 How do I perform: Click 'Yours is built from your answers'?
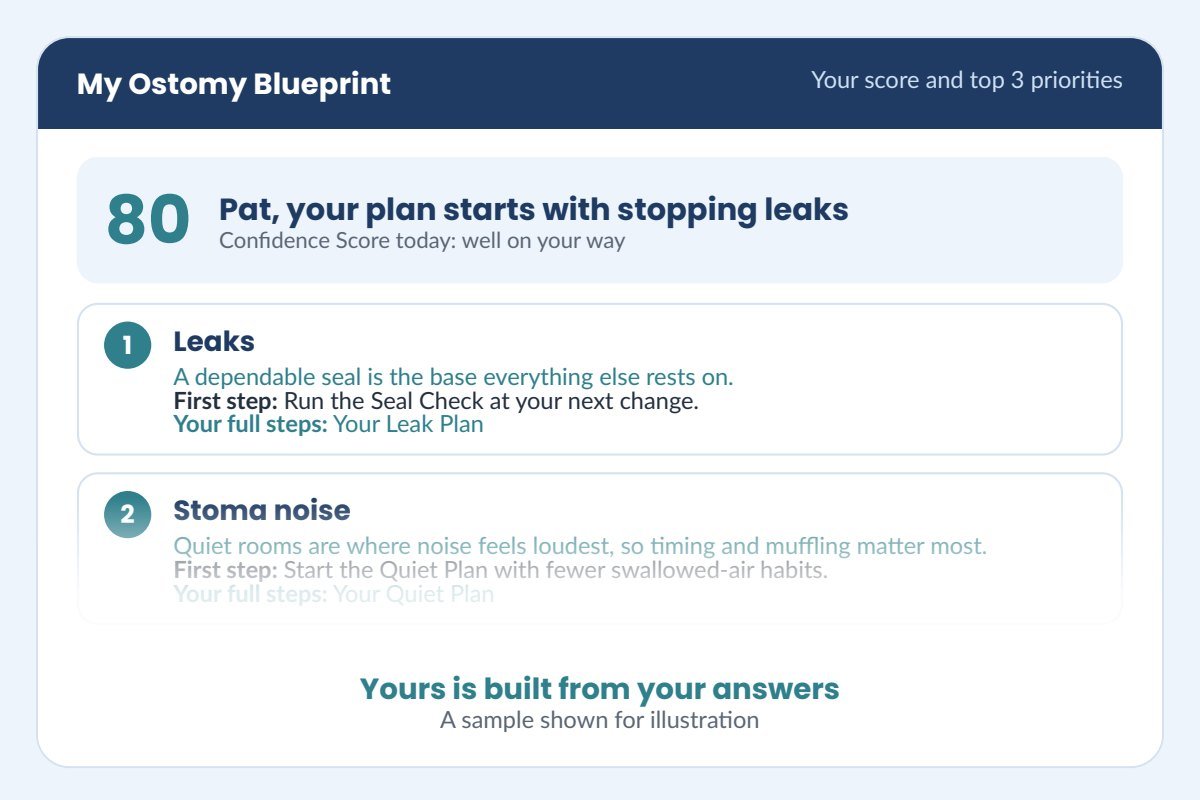click(x=600, y=688)
